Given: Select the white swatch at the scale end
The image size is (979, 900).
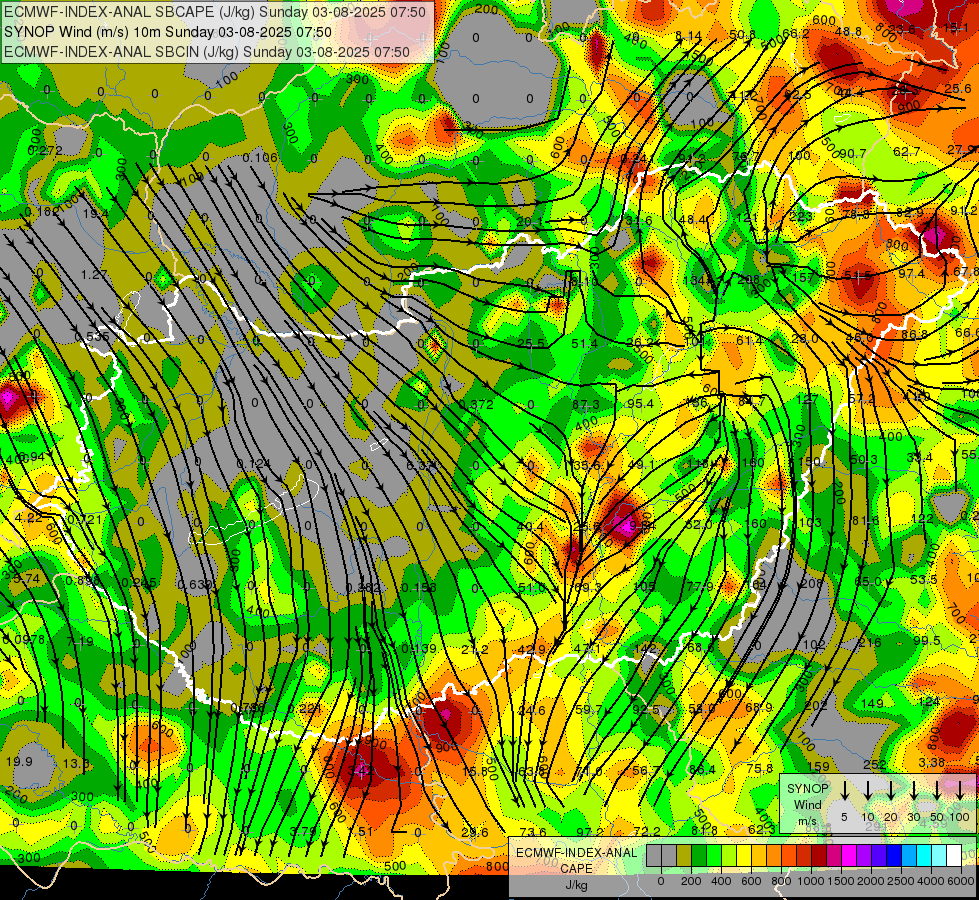Looking at the screenshot, I should [953, 856].
